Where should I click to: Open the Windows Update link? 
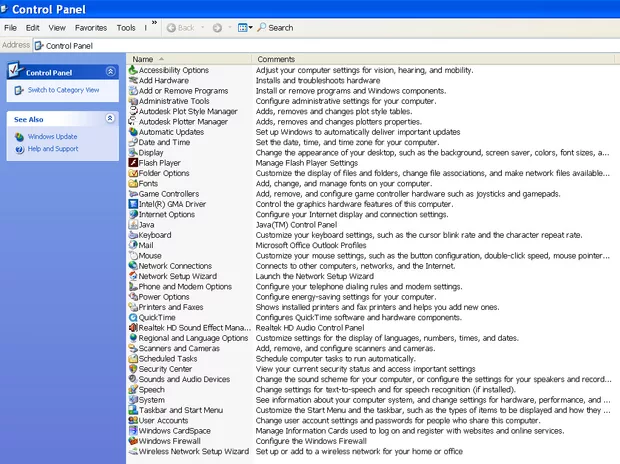pos(52,136)
